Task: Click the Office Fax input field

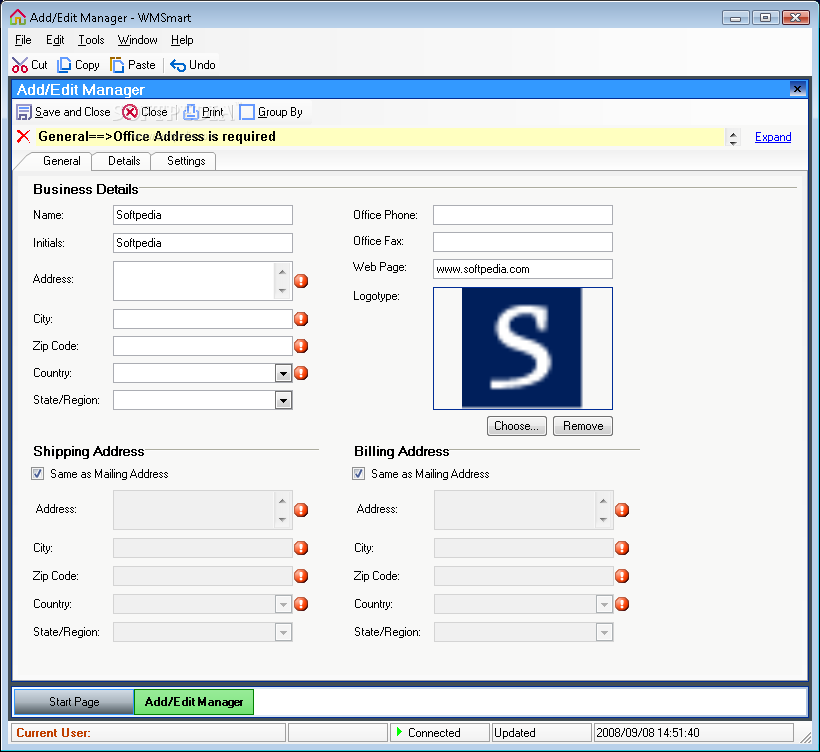Action: 523,242
